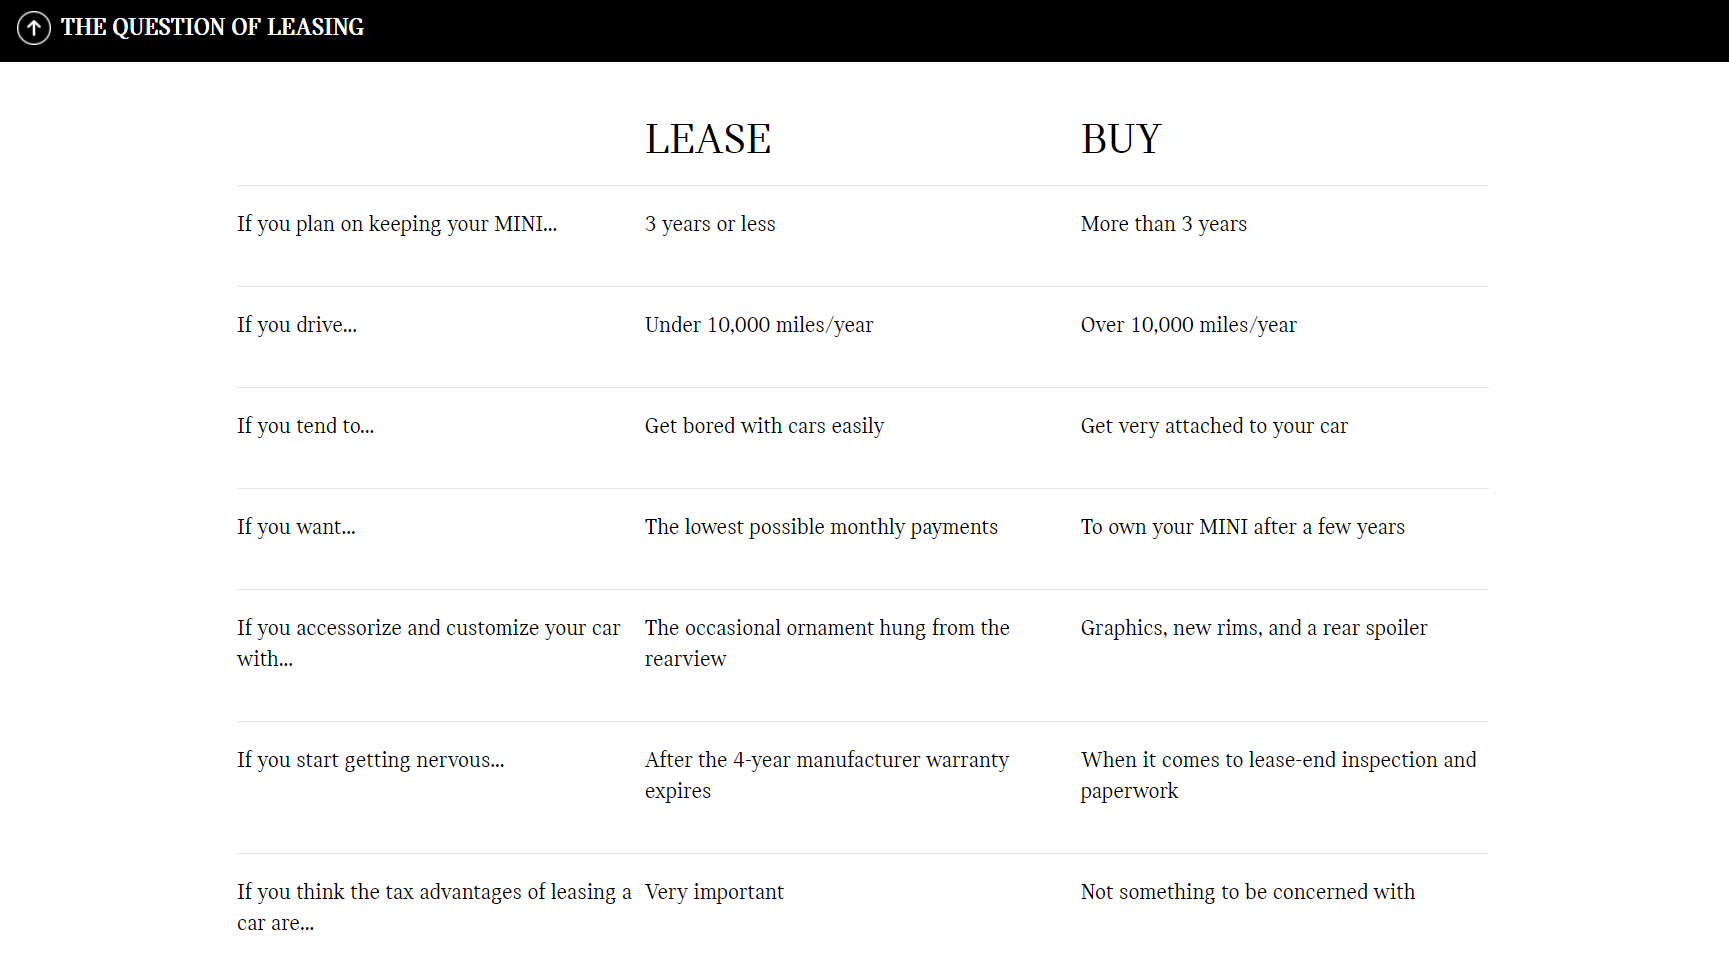The height and width of the screenshot is (953, 1729).
Task: Click 'If you plan on keeping your MINI...' row label
Action: pos(397,224)
